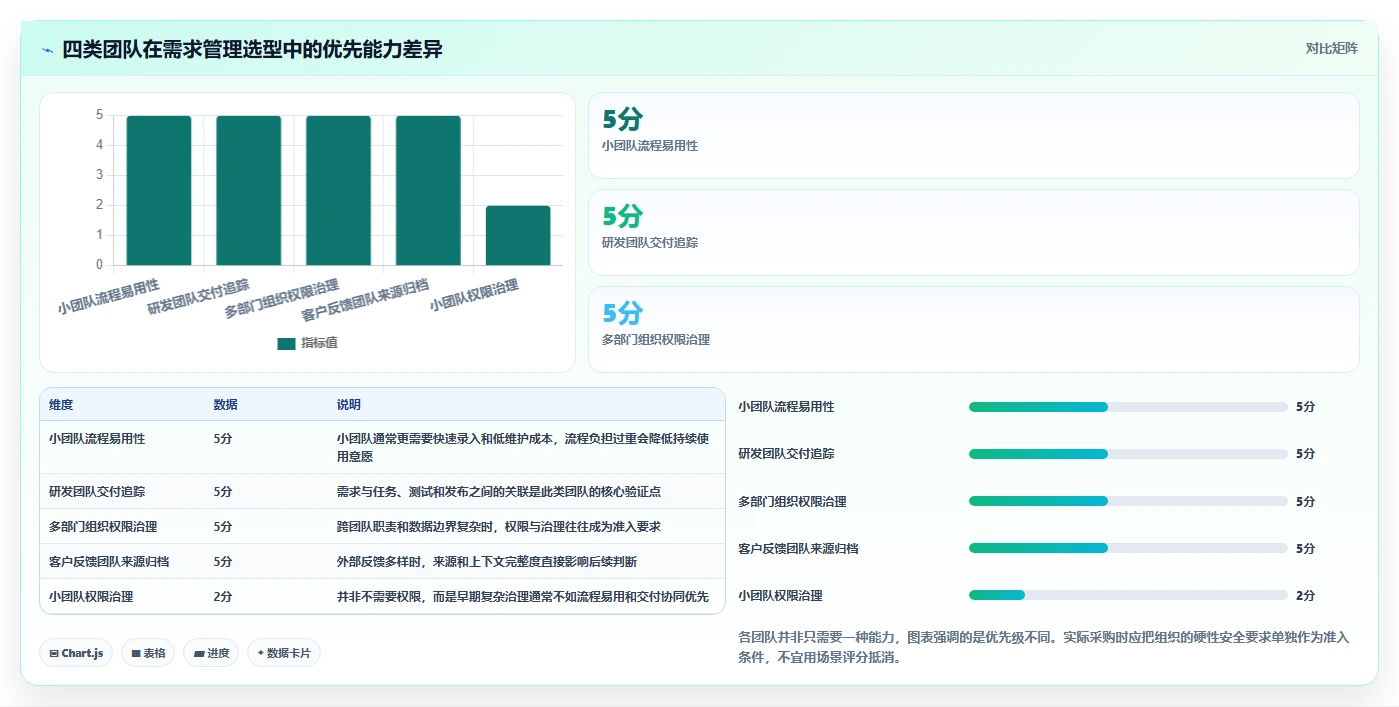Click the title 四类团队在需求管理选型中的优先能力差异

point(252,49)
